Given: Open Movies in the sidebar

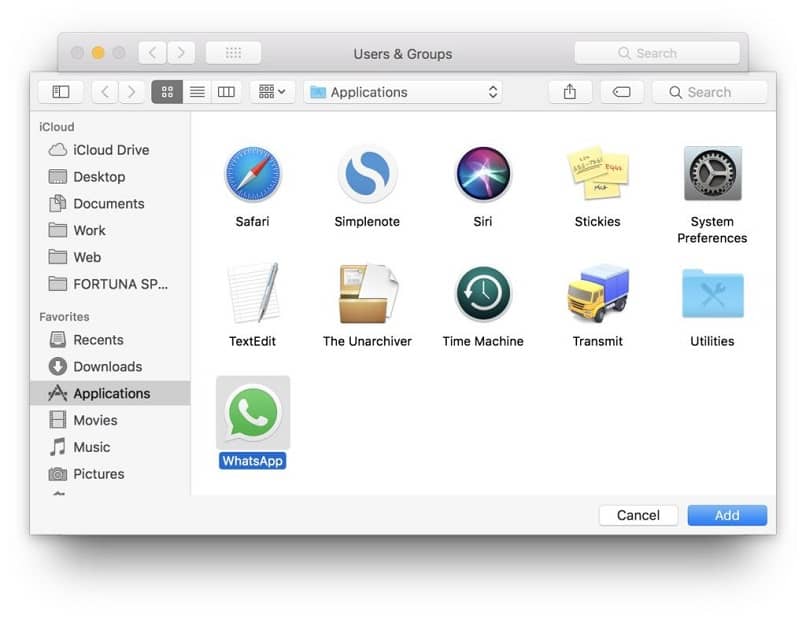Looking at the screenshot, I should (x=110, y=420).
